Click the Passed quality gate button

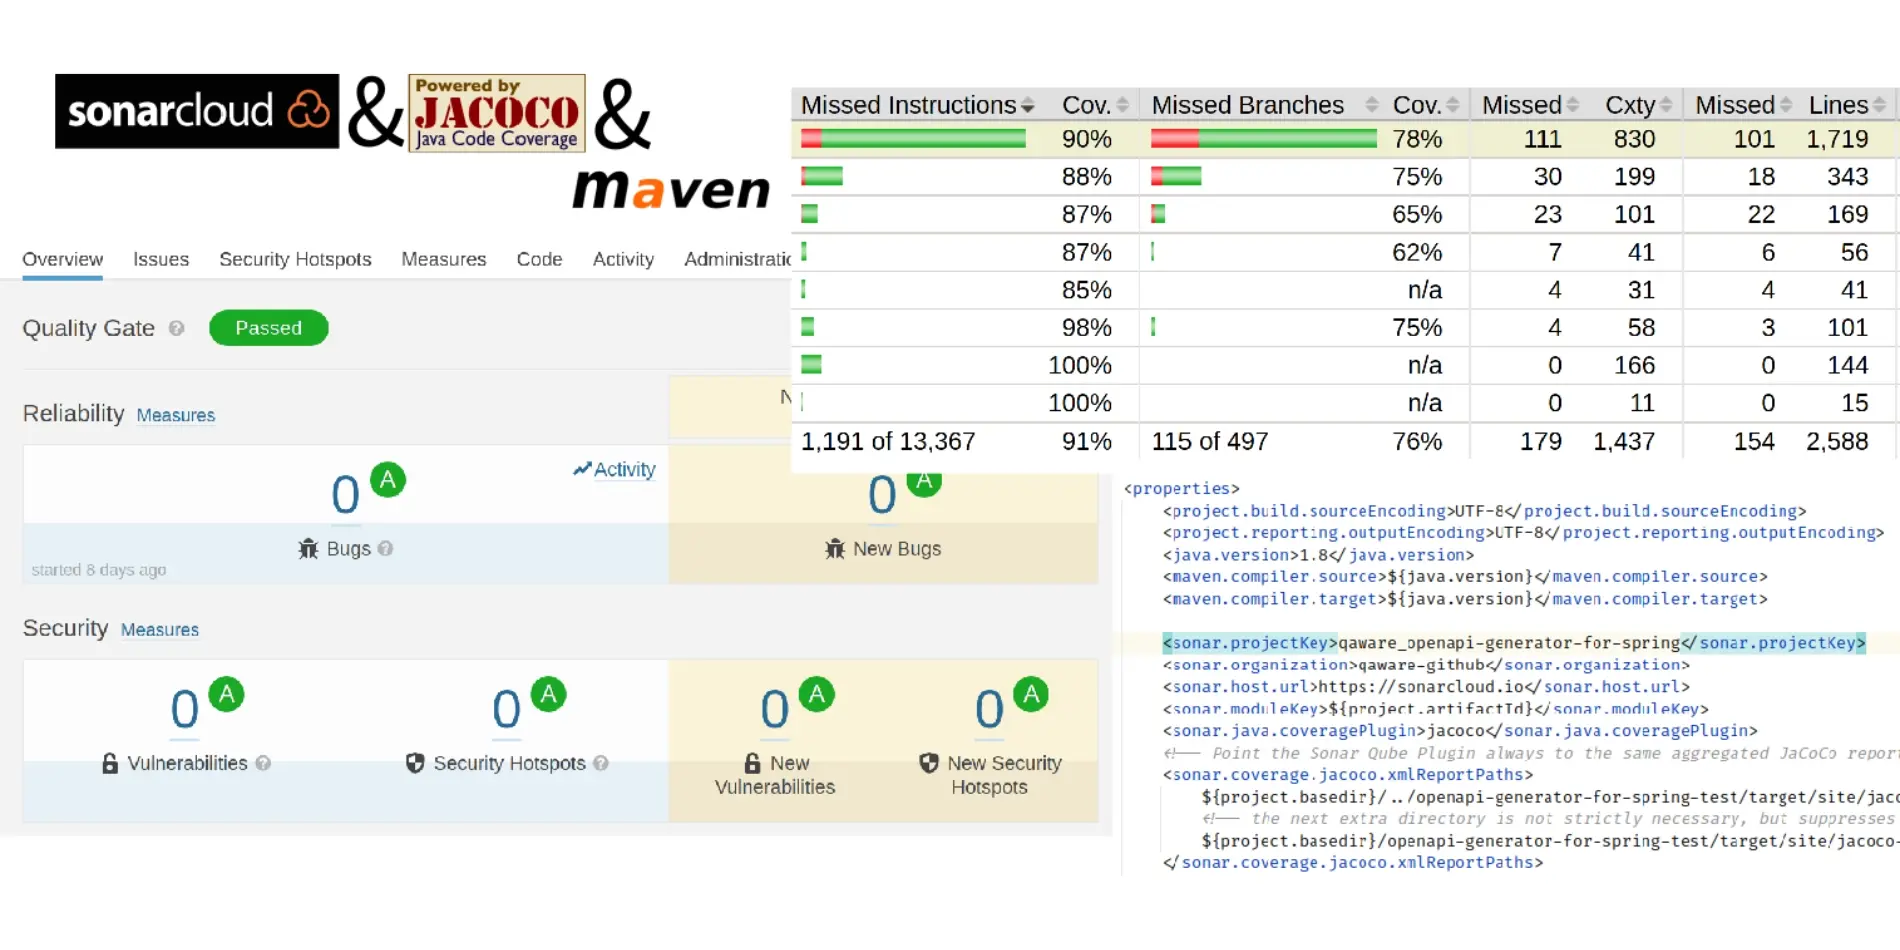point(268,327)
